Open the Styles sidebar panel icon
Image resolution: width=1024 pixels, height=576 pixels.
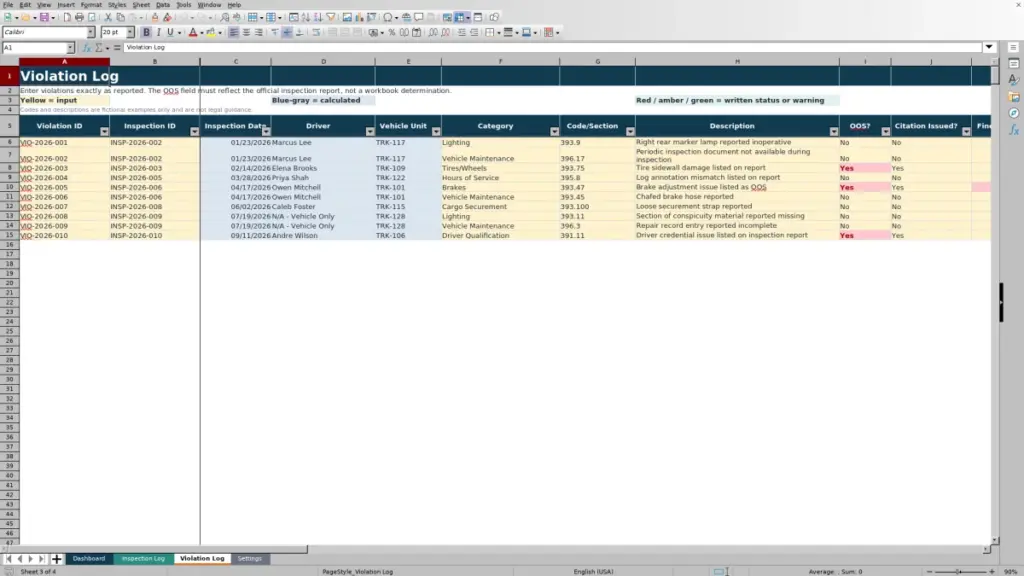click(x=1014, y=80)
